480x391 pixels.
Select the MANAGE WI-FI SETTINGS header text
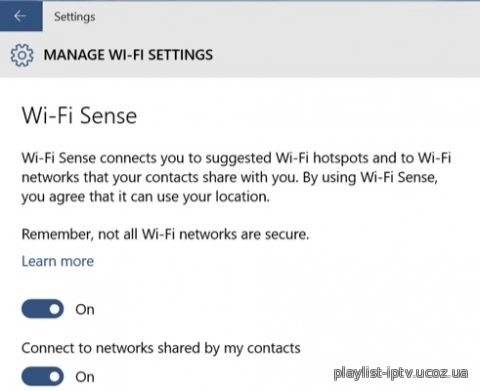(x=128, y=55)
